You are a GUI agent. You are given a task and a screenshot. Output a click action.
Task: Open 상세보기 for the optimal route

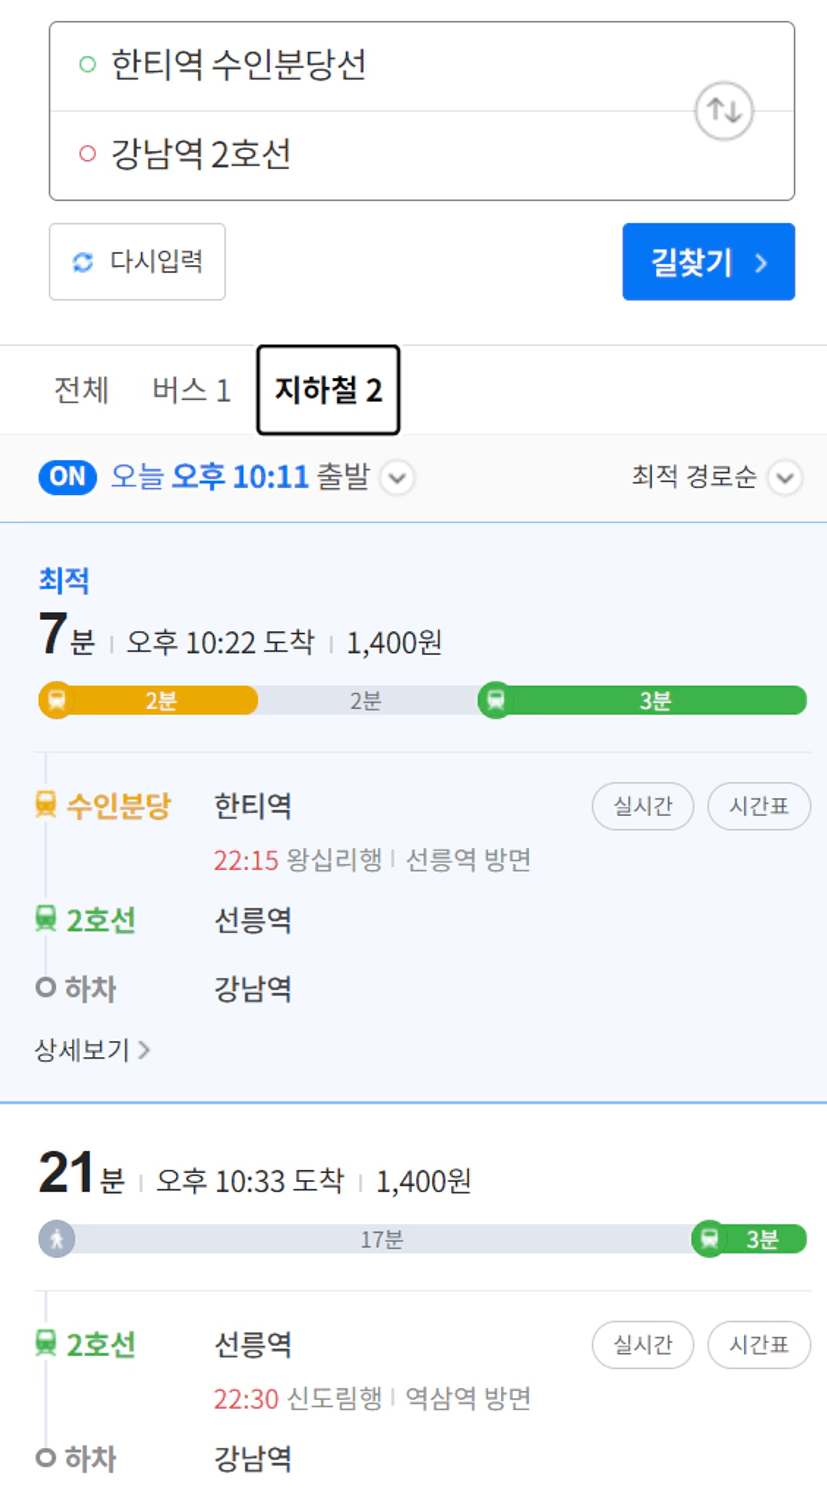click(x=92, y=1050)
